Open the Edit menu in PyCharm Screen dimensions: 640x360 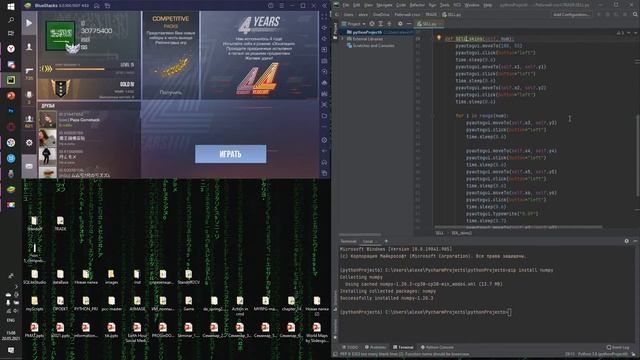[x=357, y=5]
